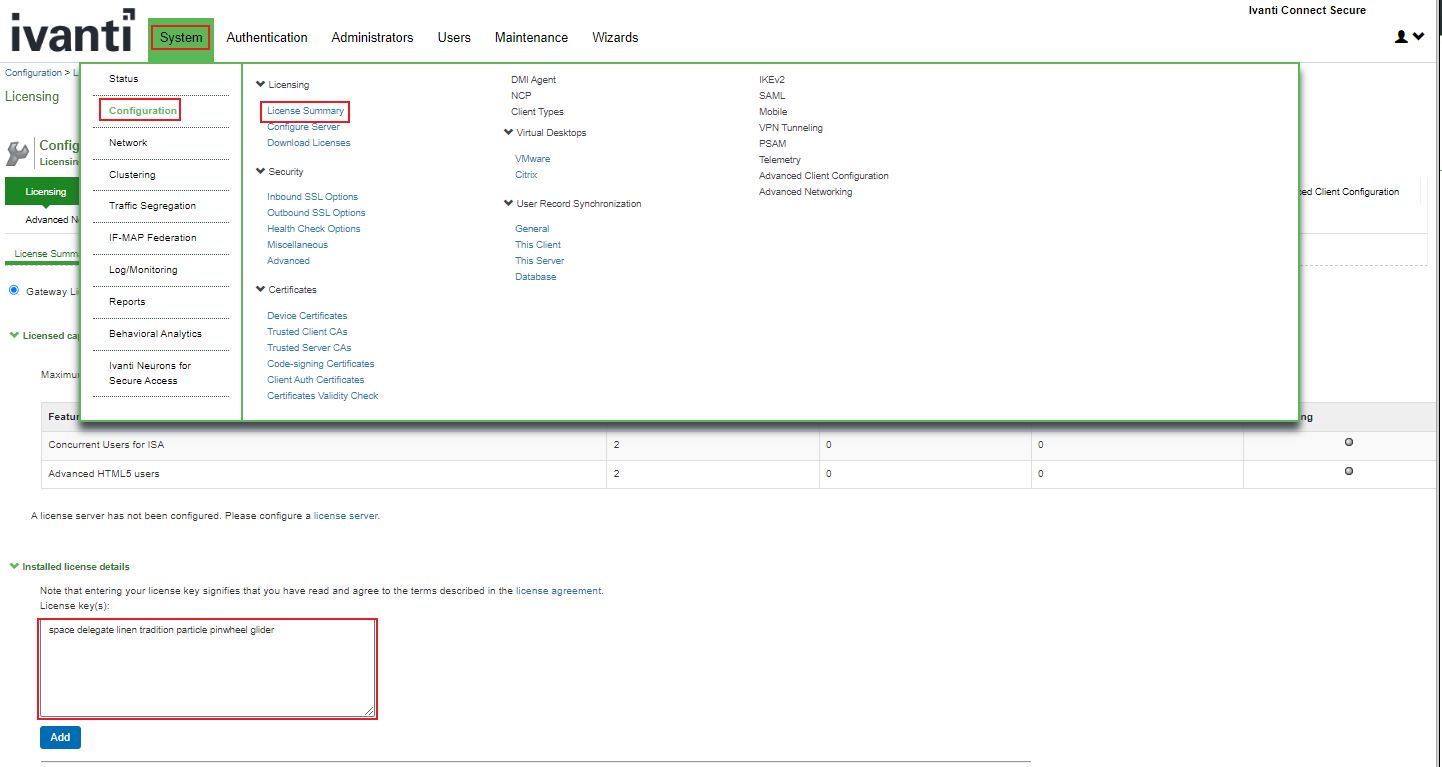The image size is (1442, 767).
Task: Open the Authentication menu
Action: click(267, 38)
